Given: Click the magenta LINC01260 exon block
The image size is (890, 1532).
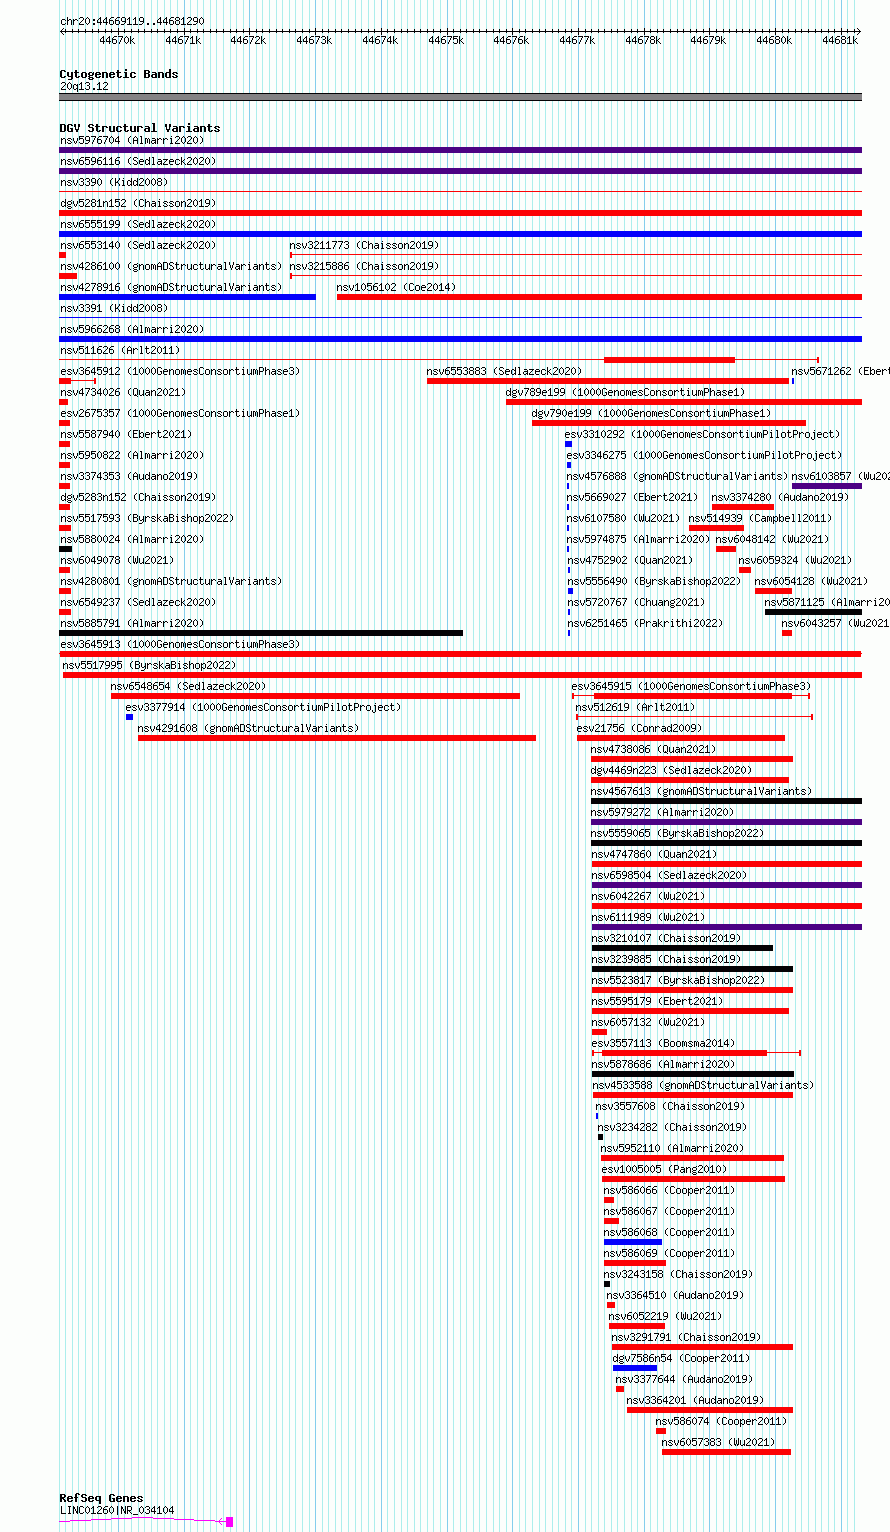Looking at the screenshot, I should point(229,1522).
